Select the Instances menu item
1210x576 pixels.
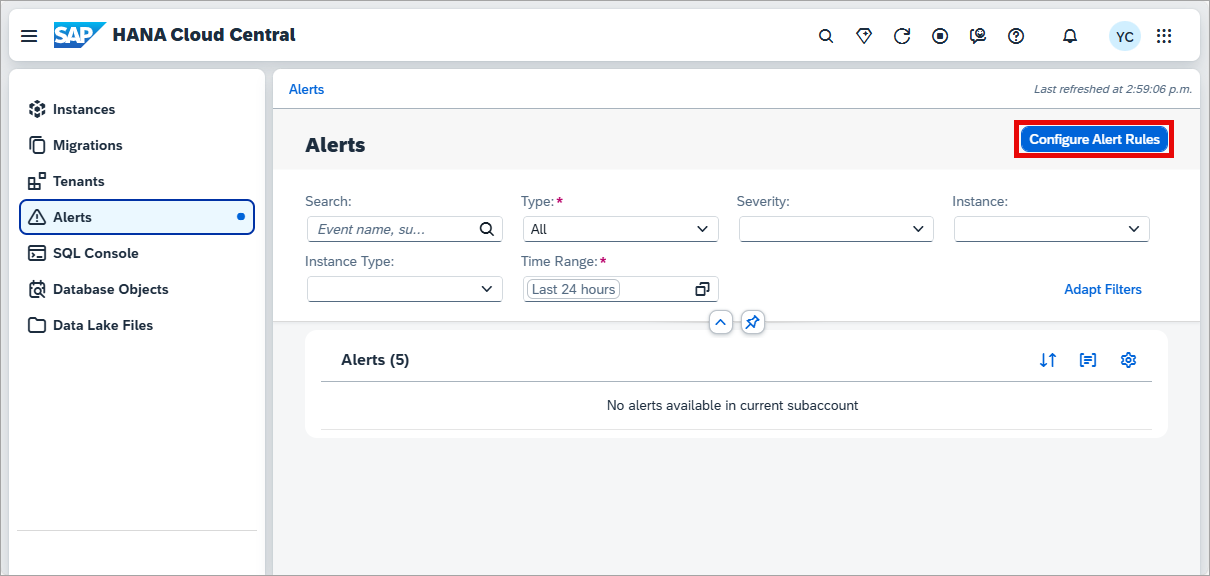pyautogui.click(x=137, y=109)
